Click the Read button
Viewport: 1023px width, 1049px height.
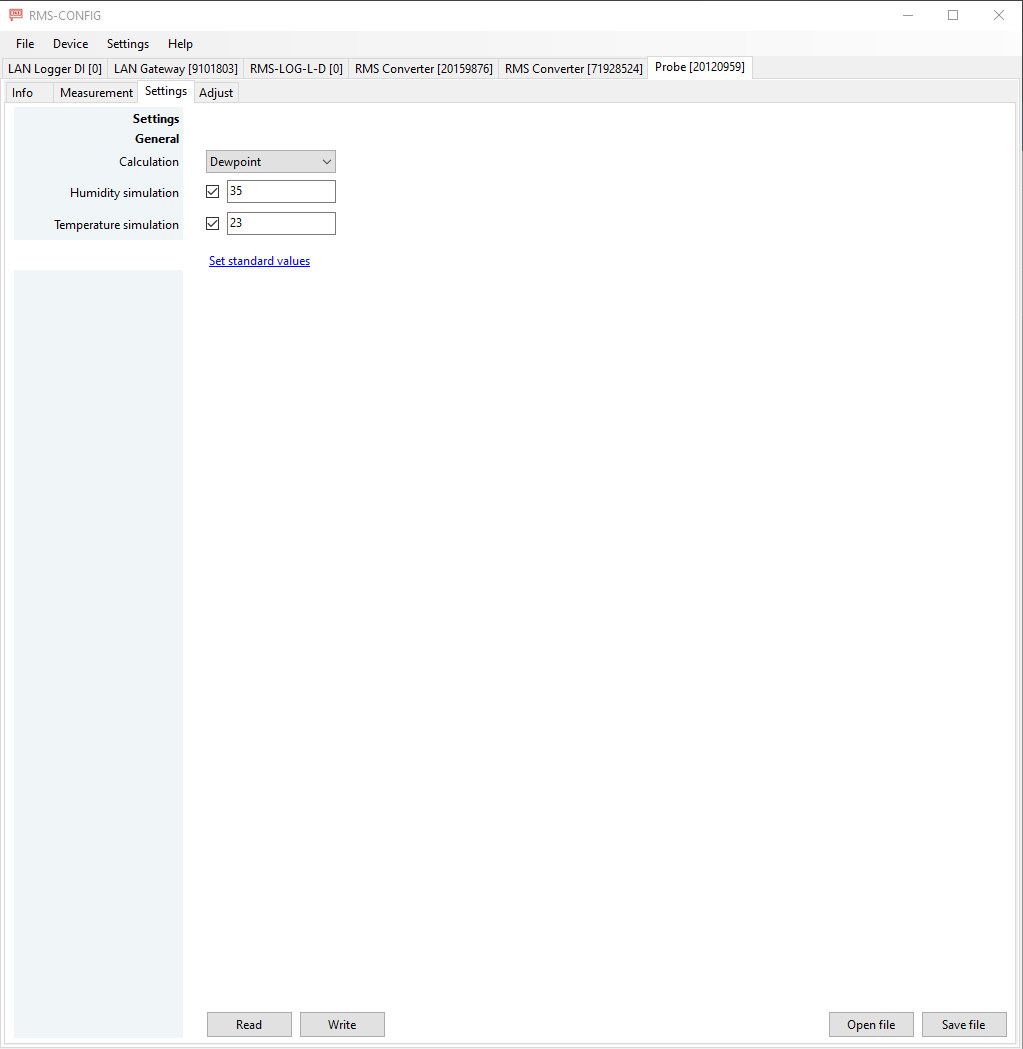tap(249, 1024)
